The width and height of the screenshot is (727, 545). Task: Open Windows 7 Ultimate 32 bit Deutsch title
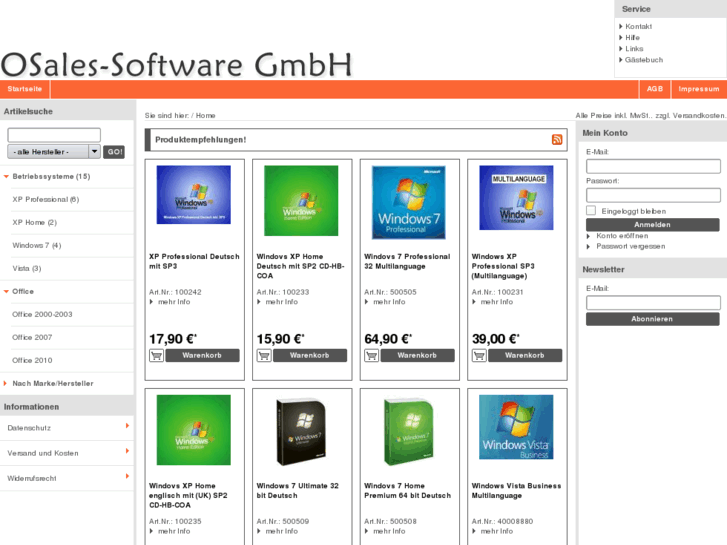click(298, 491)
